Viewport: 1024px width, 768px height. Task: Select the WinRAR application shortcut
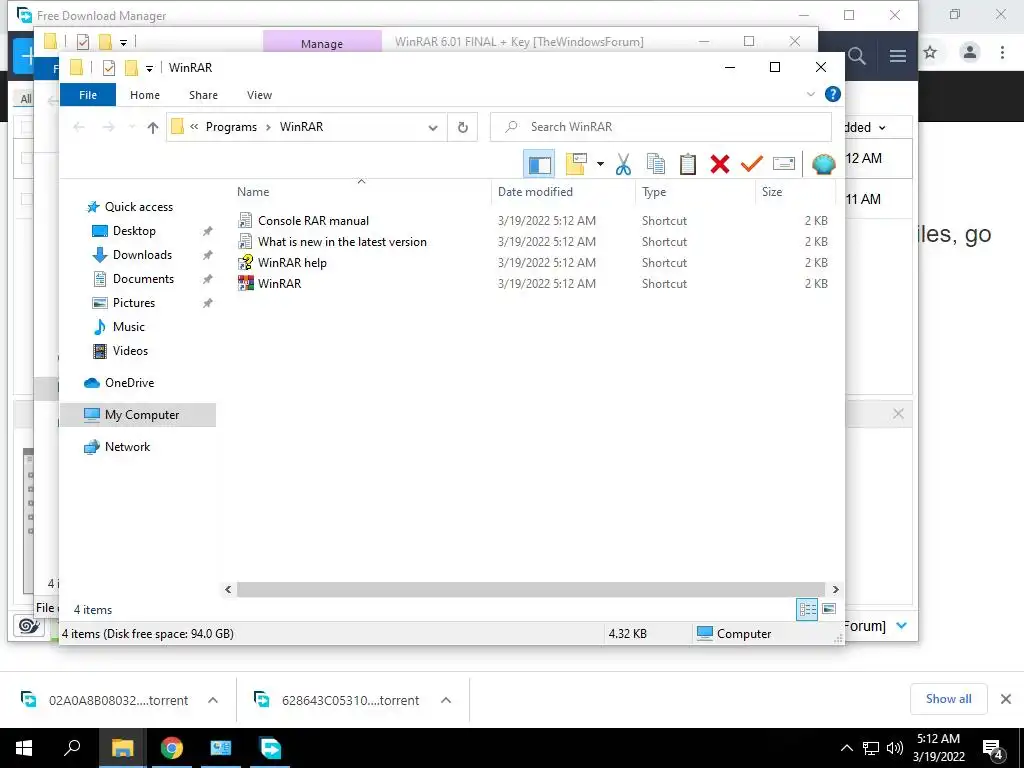tap(279, 283)
